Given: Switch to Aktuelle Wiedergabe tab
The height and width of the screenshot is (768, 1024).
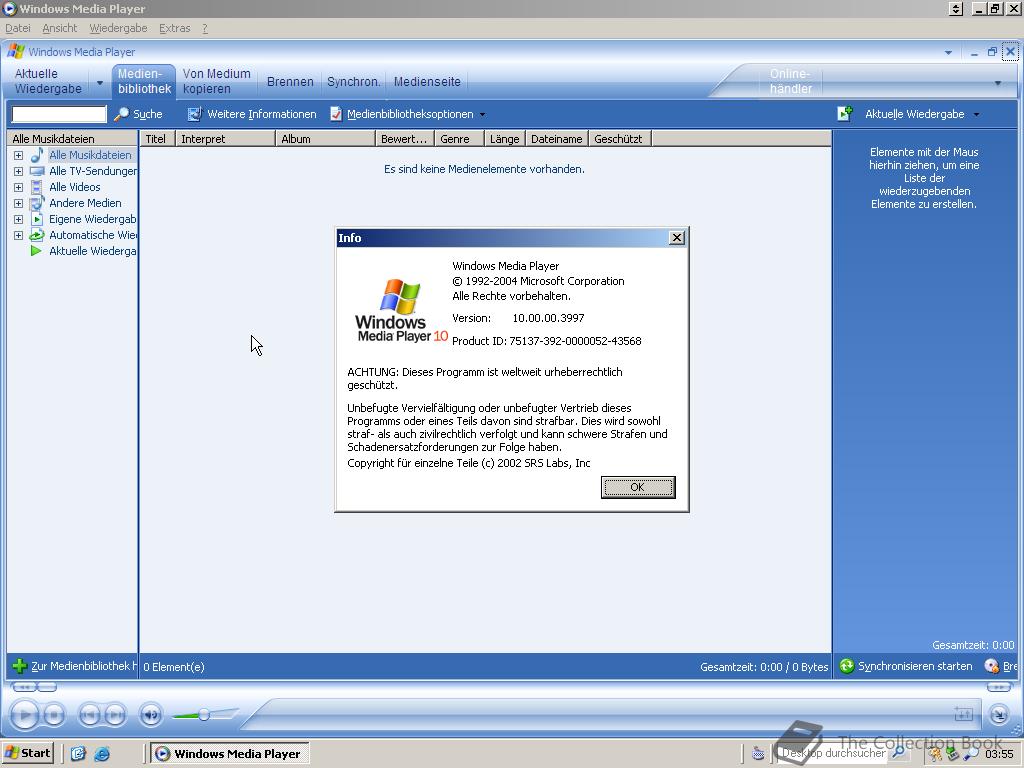Looking at the screenshot, I should 48,81.
